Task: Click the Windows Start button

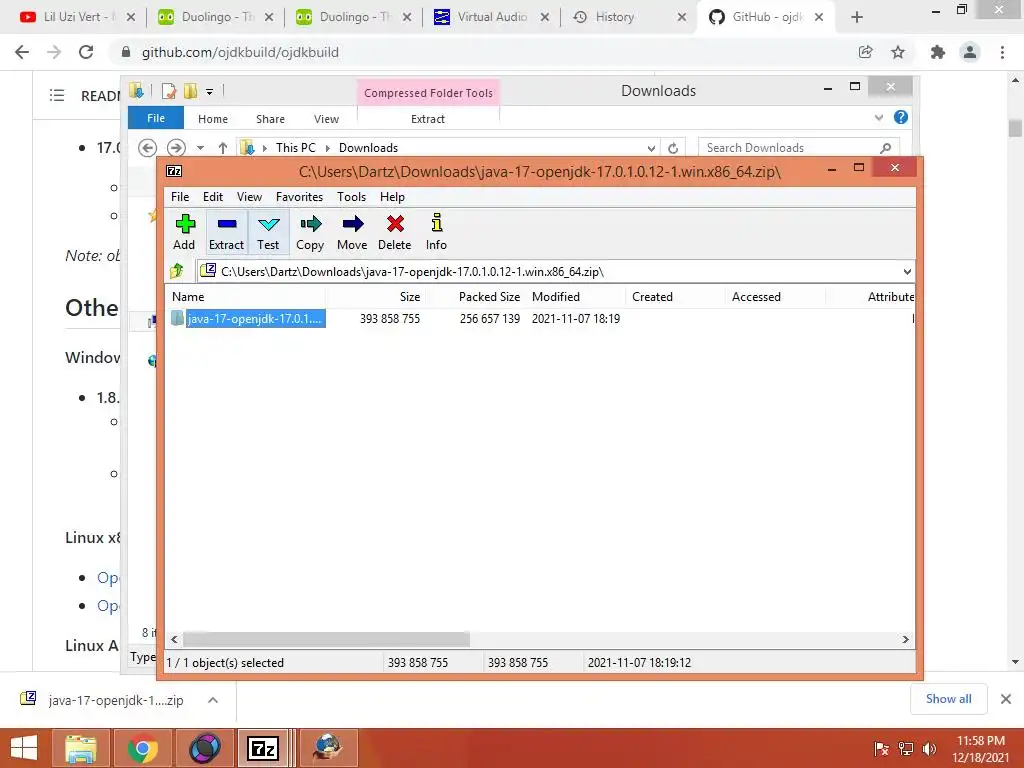Action: coord(24,748)
